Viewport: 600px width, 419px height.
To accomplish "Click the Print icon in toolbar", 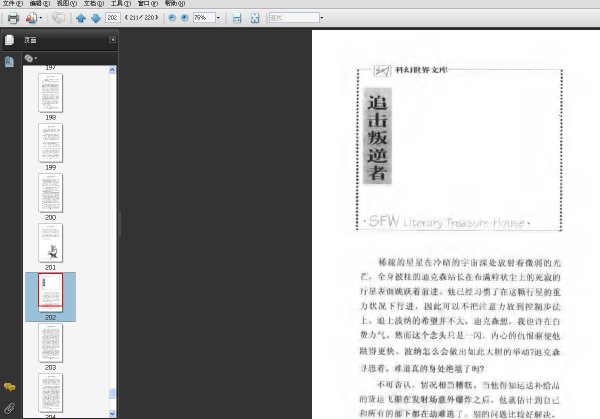I will pos(13,18).
